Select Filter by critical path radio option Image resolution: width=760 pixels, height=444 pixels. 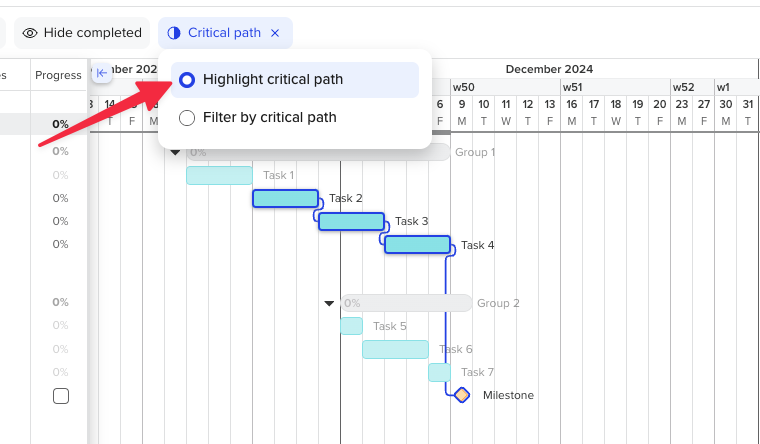click(x=187, y=118)
